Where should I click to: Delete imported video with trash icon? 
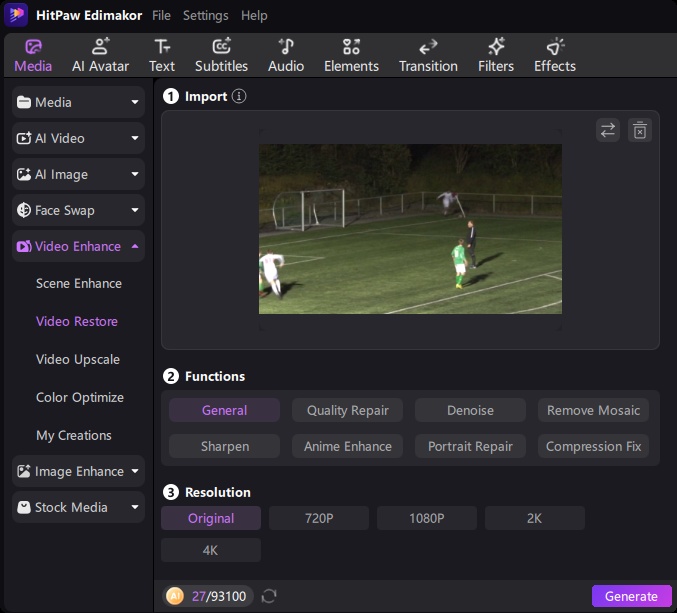click(640, 130)
